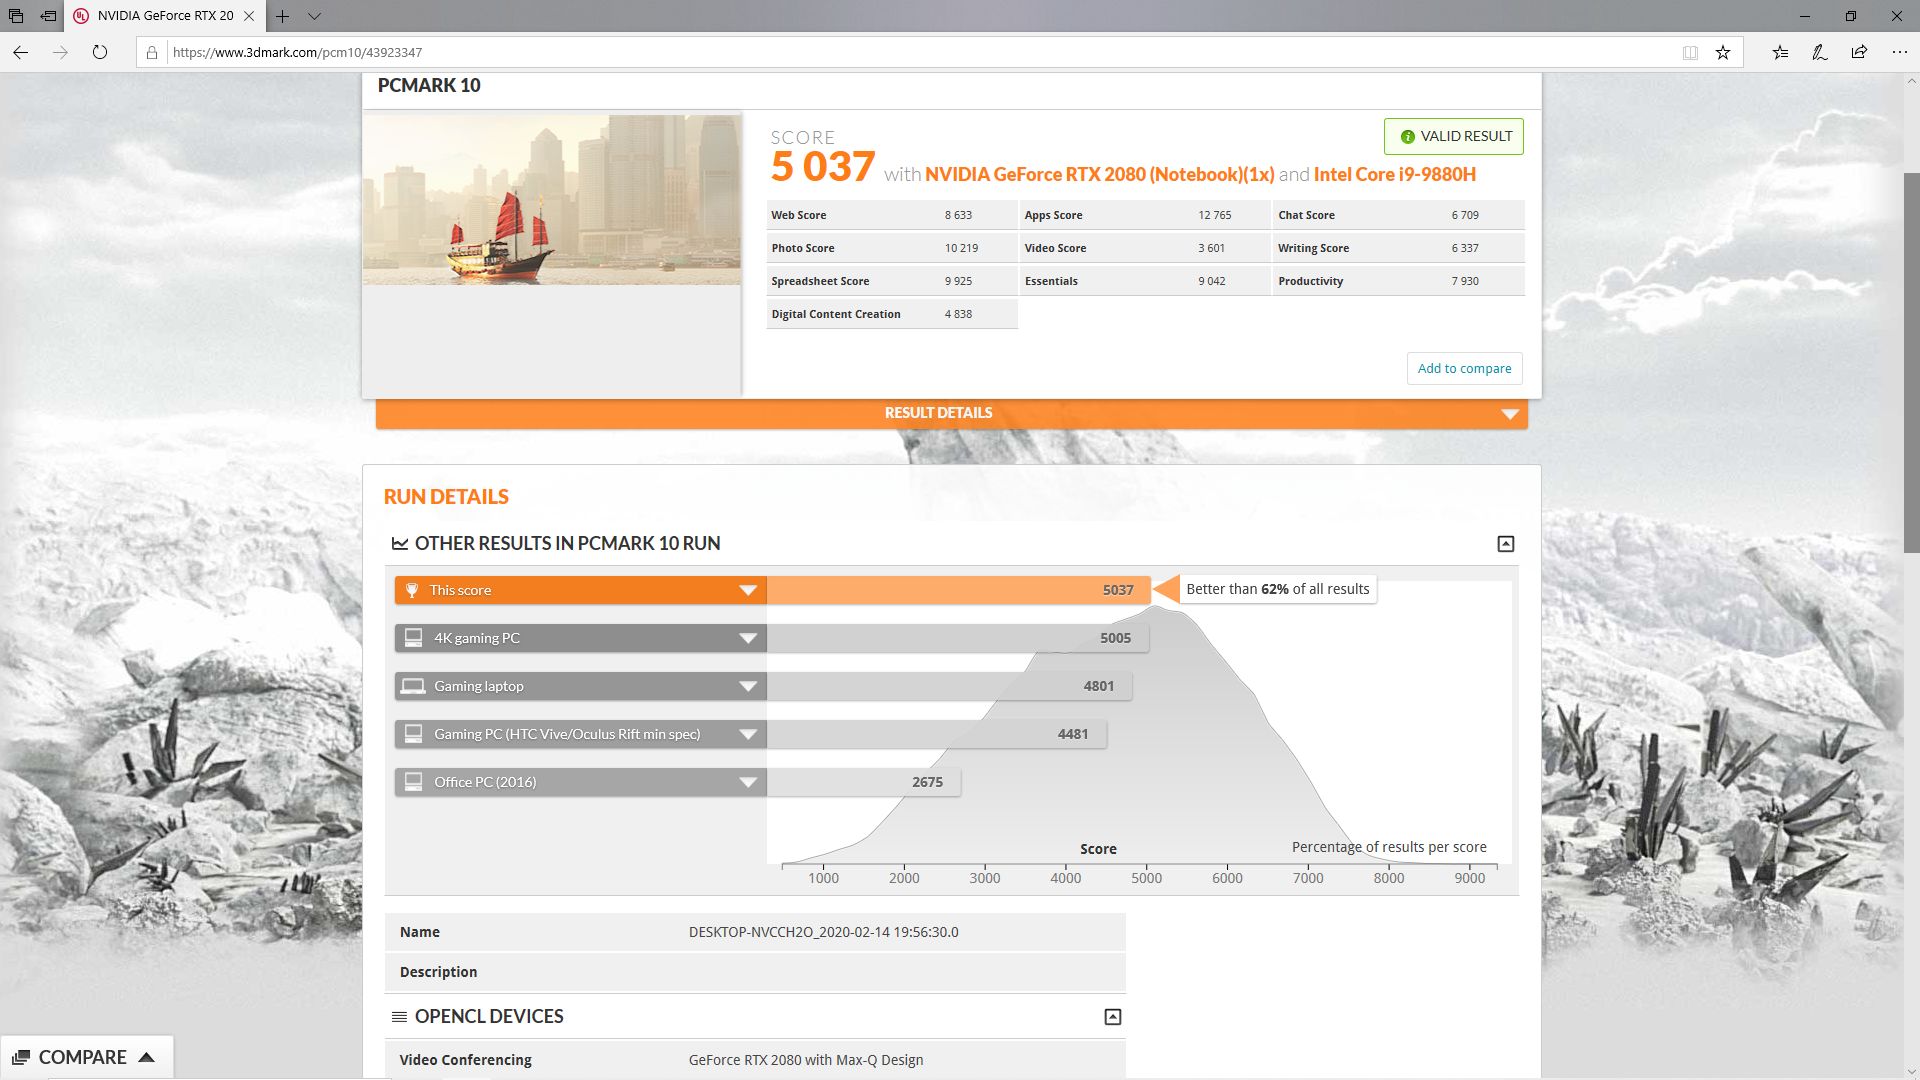Click the Essentials value 9 042

(1212, 282)
